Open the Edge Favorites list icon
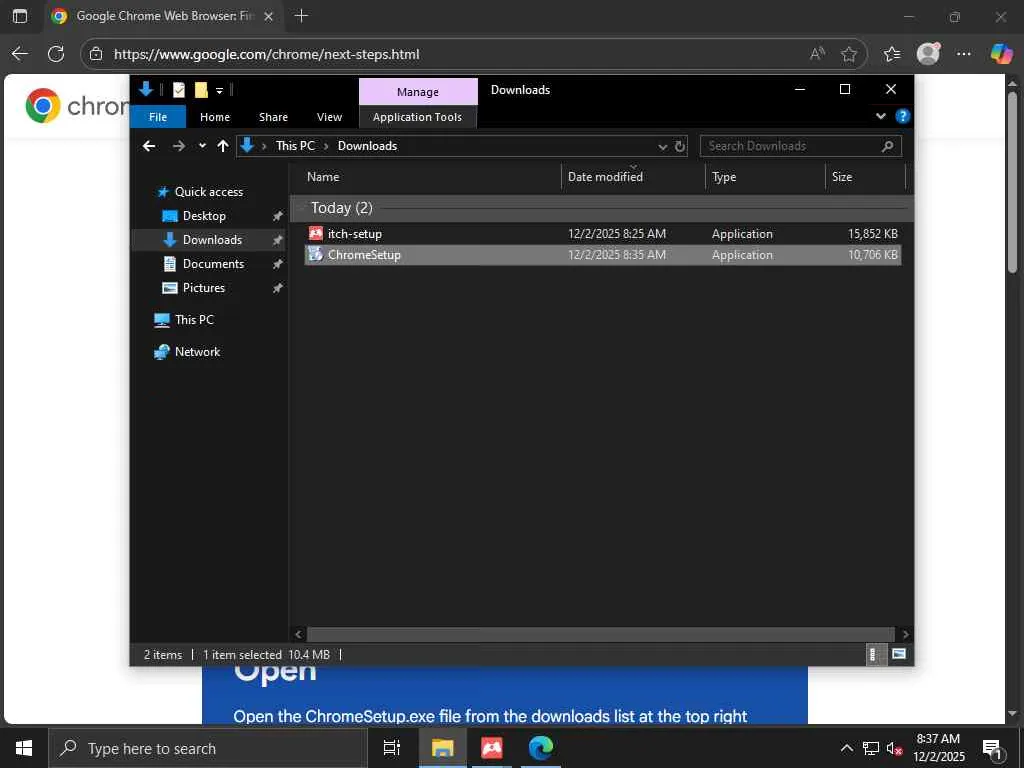Screen dimensions: 1024x768 point(891,54)
